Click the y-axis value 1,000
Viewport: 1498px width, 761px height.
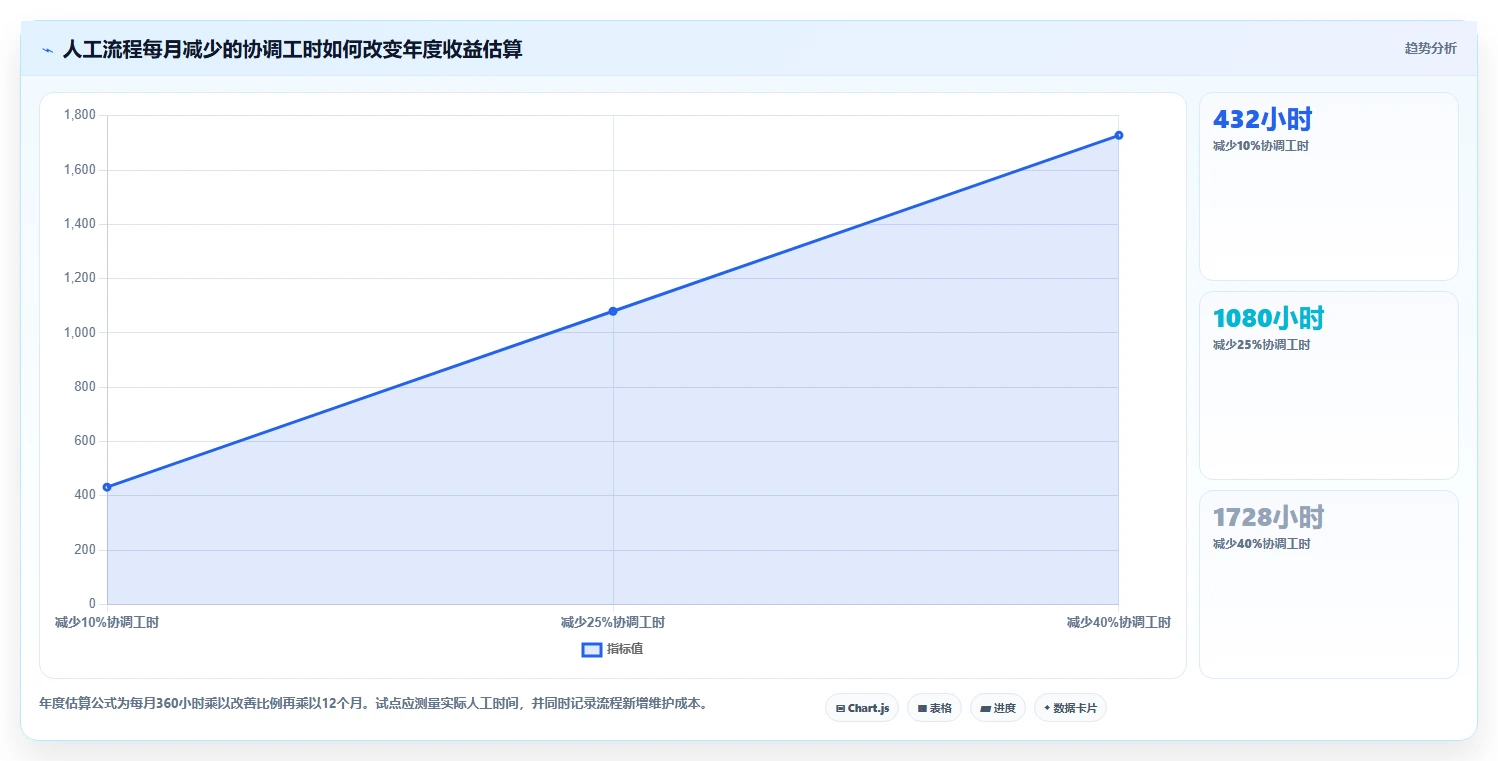[80, 332]
